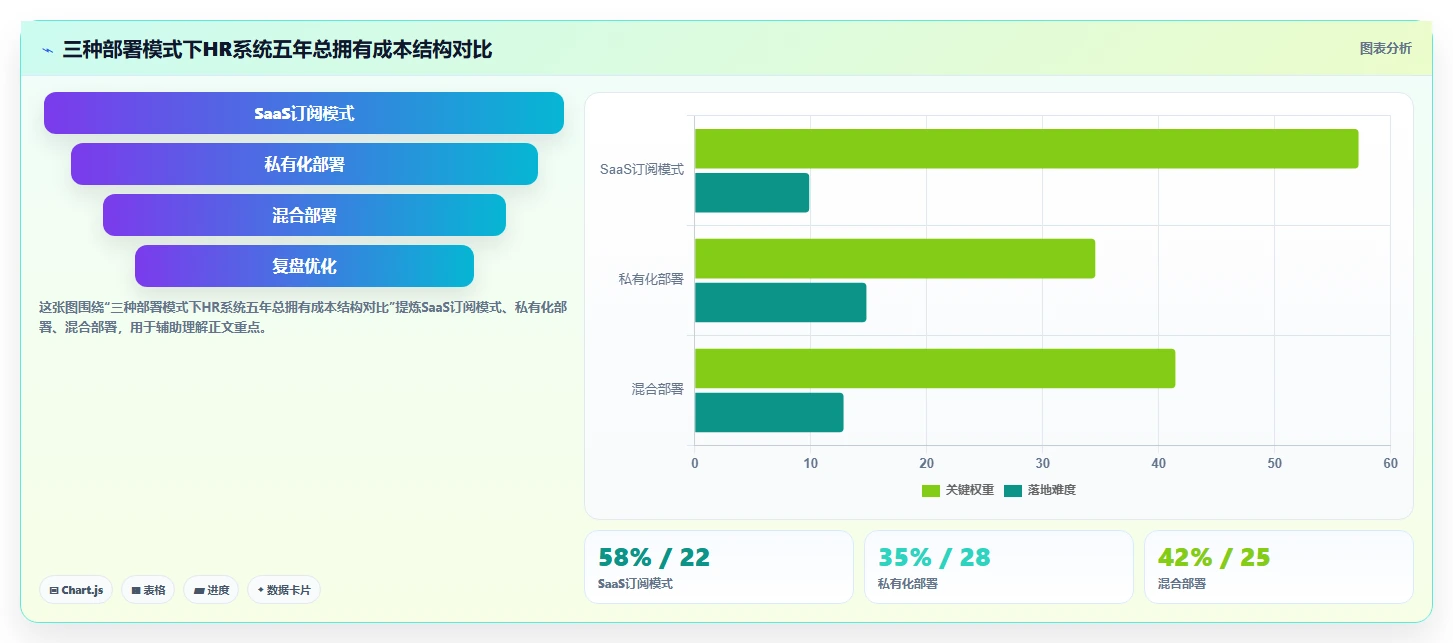
Task: Click the teal 落地难度 legend swatch
Action: pos(1013,490)
